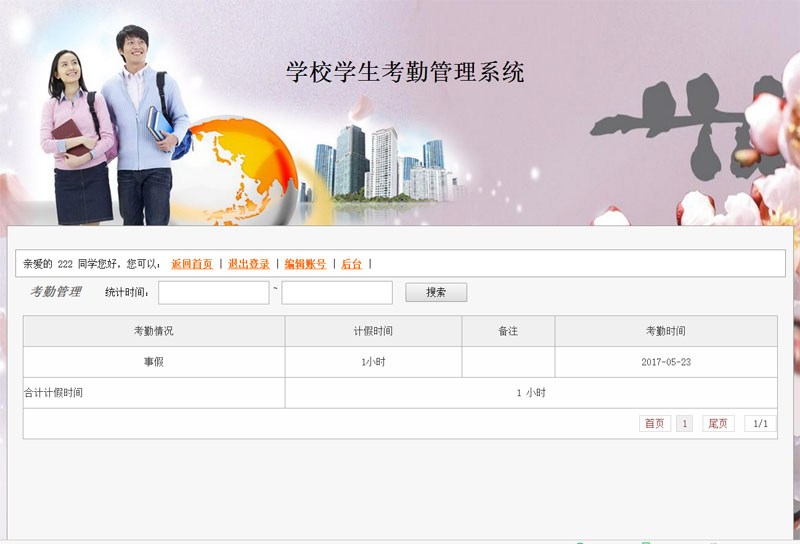Select the 考勤时间 column header
Viewport: 800px width, 544px height.
666,331
